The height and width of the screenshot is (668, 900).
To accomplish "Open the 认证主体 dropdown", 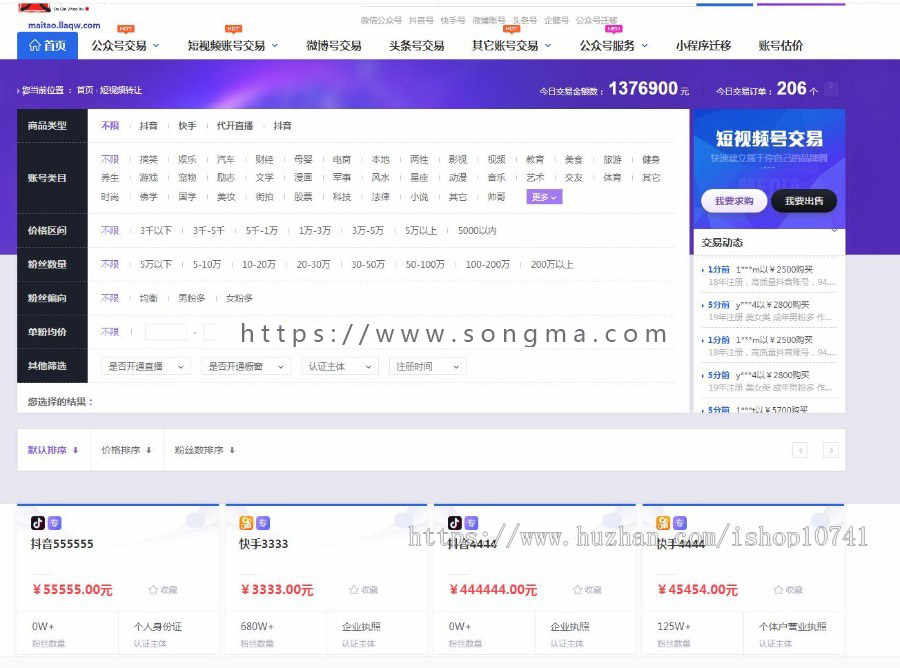I will point(340,366).
